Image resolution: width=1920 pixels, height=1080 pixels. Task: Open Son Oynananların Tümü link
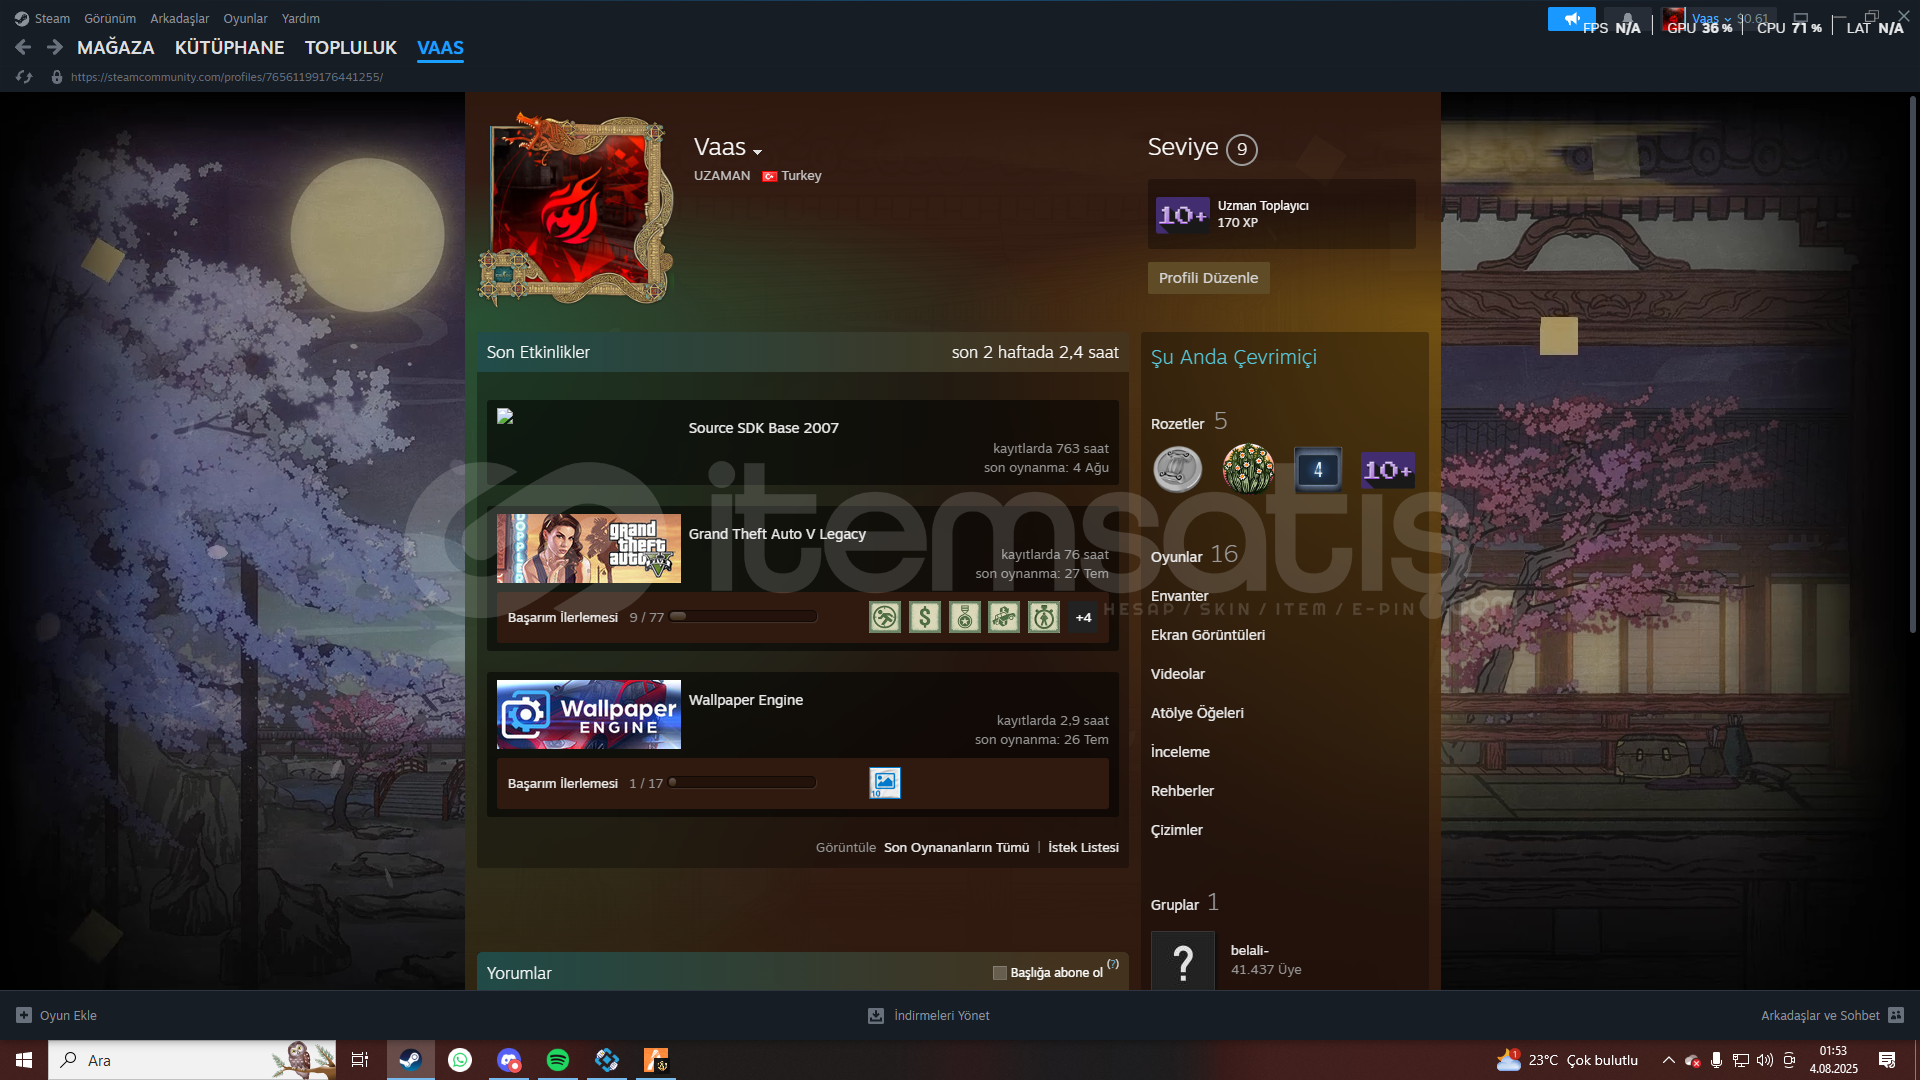click(956, 847)
